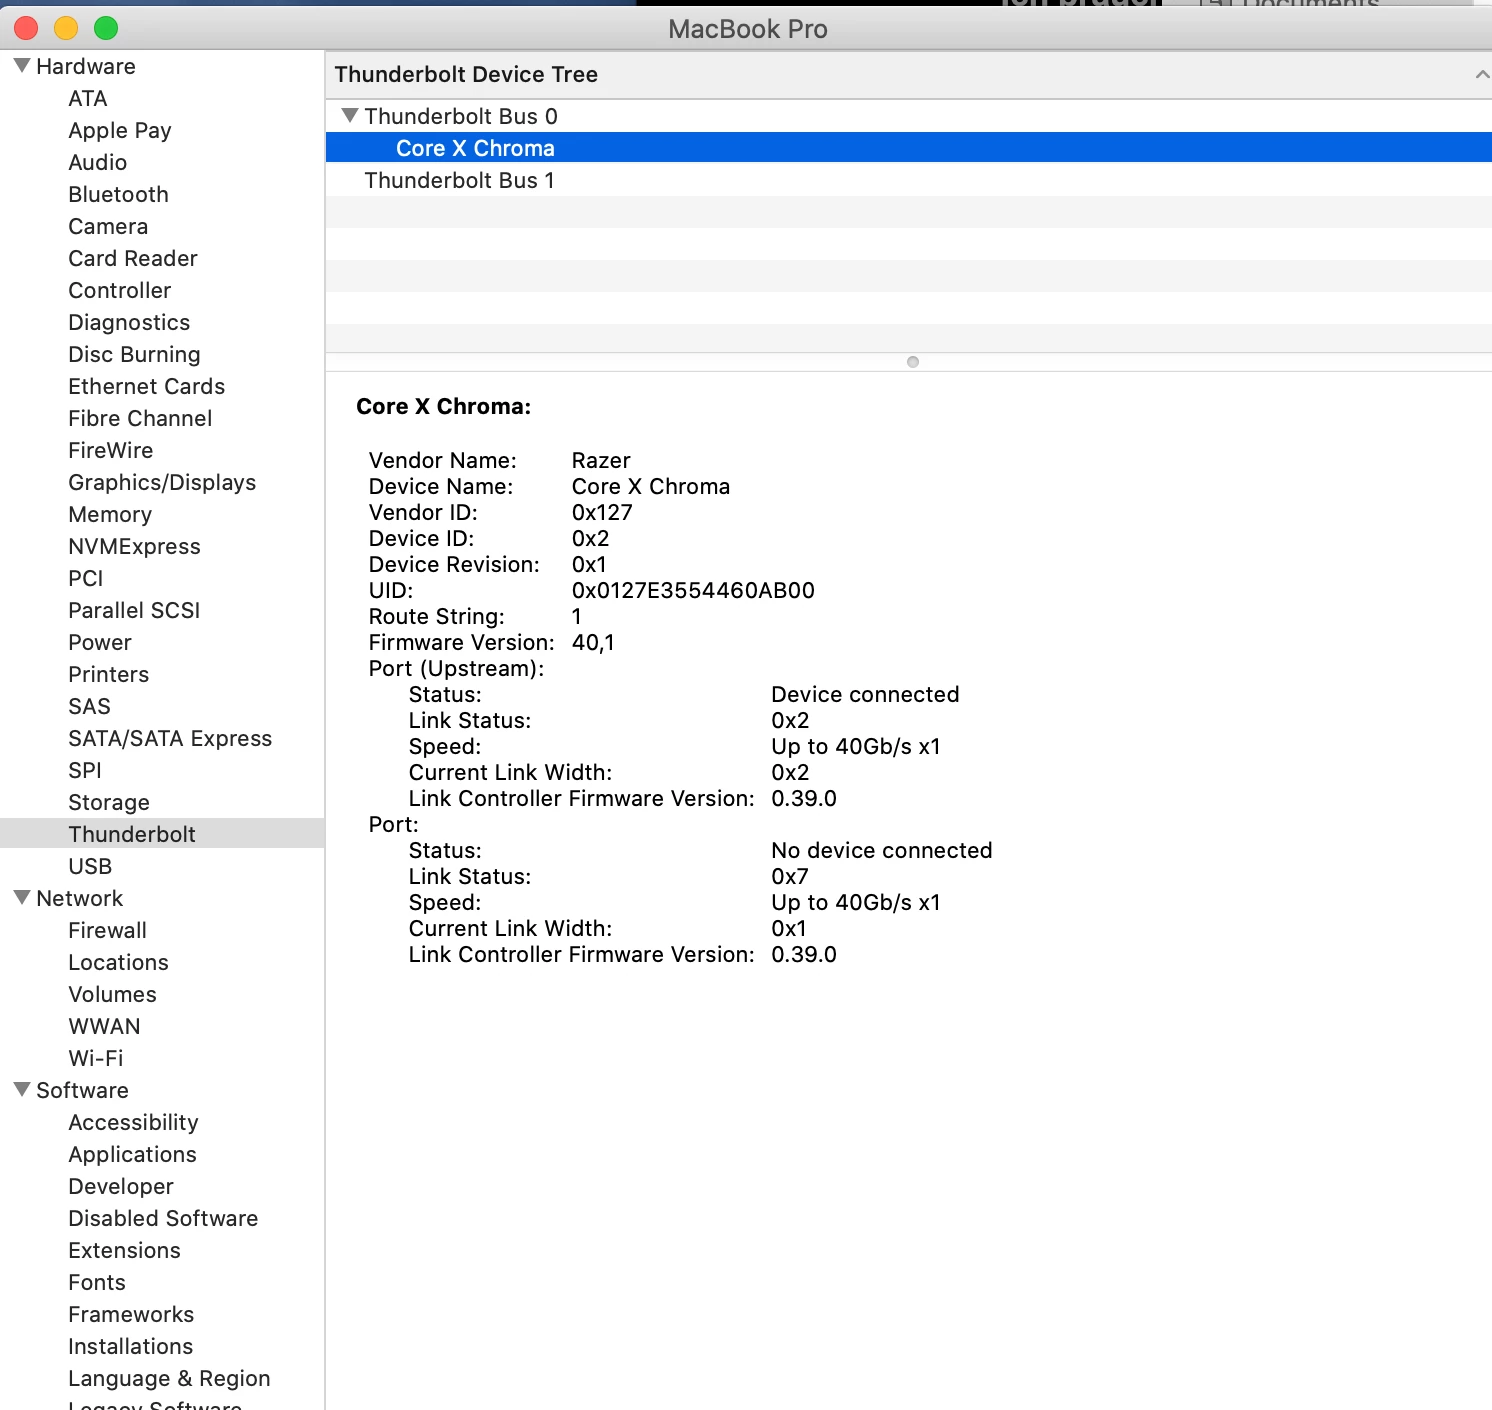This screenshot has height=1410, width=1492.
Task: Open Card Reader information
Action: (x=133, y=258)
